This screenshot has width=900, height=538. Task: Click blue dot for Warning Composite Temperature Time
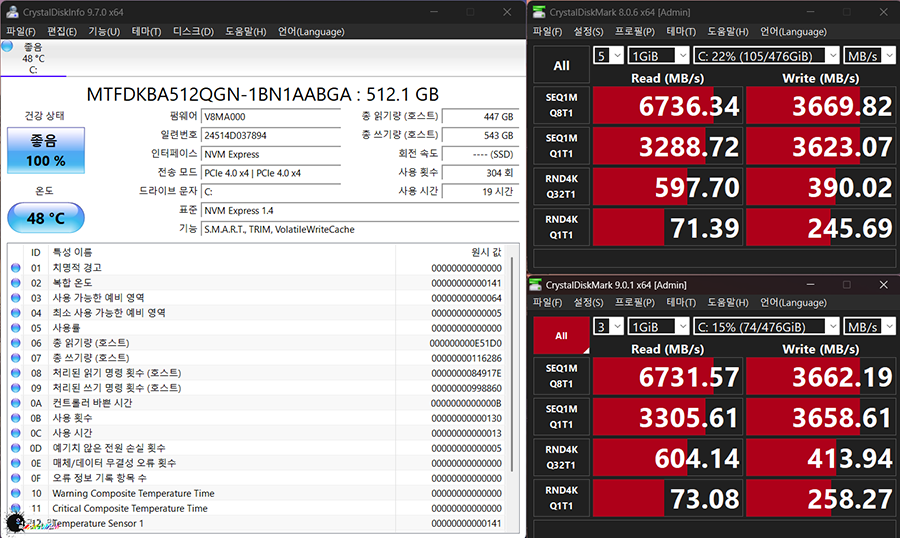click(15, 493)
